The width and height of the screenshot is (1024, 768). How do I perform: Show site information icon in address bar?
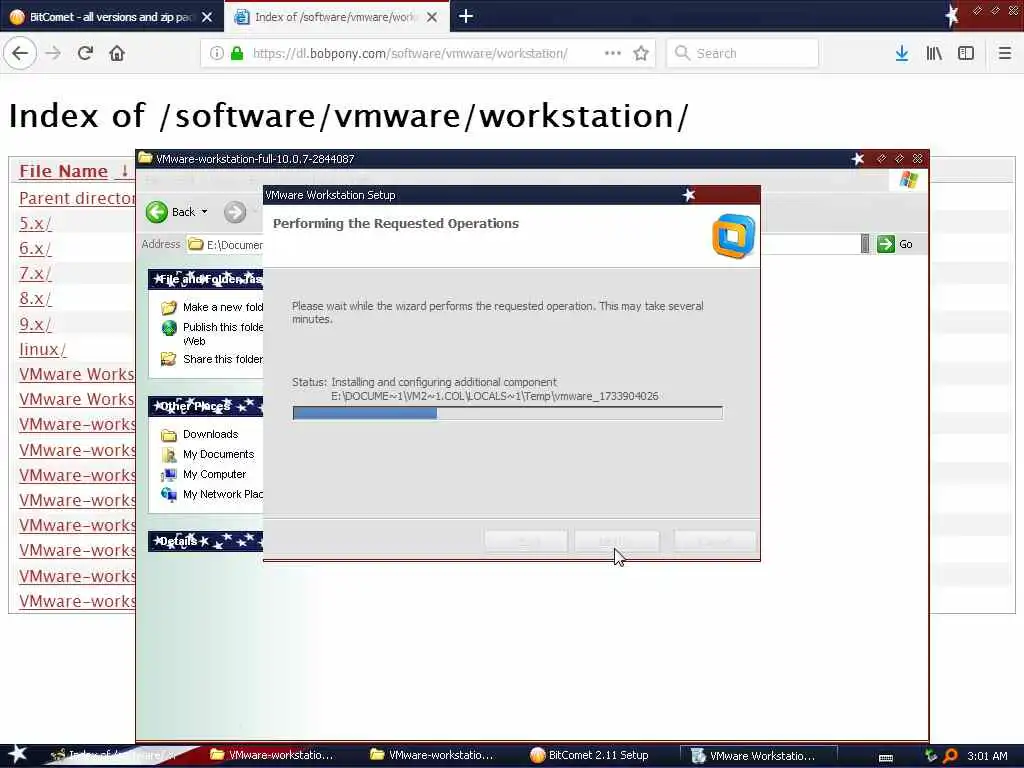(x=216, y=53)
